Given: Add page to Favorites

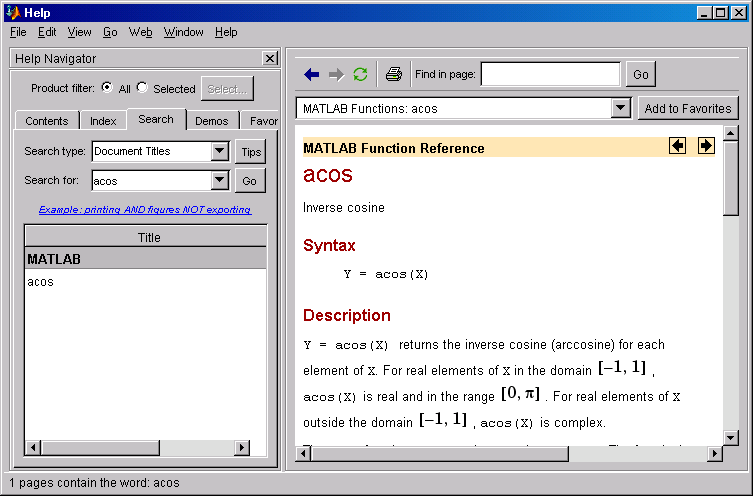Looking at the screenshot, I should (688, 109).
